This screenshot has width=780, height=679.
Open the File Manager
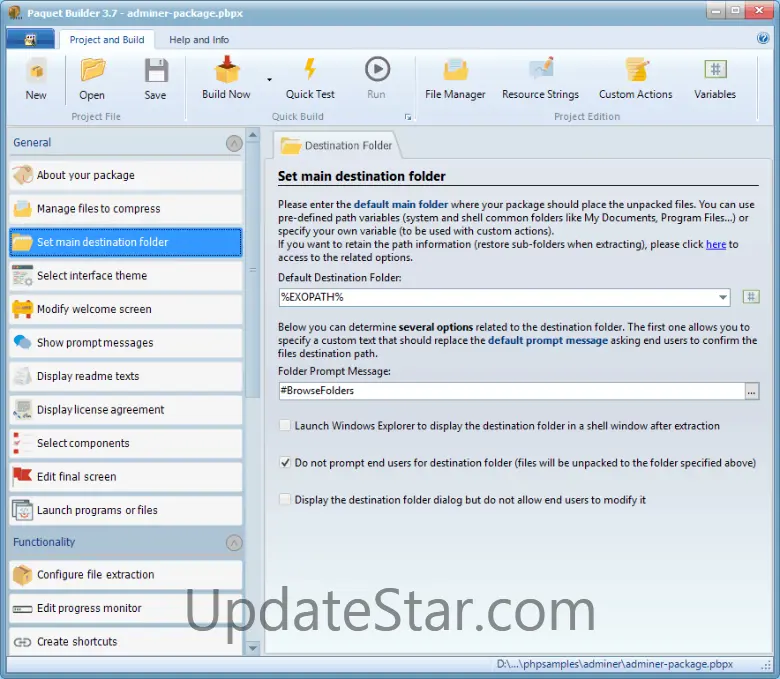click(455, 78)
